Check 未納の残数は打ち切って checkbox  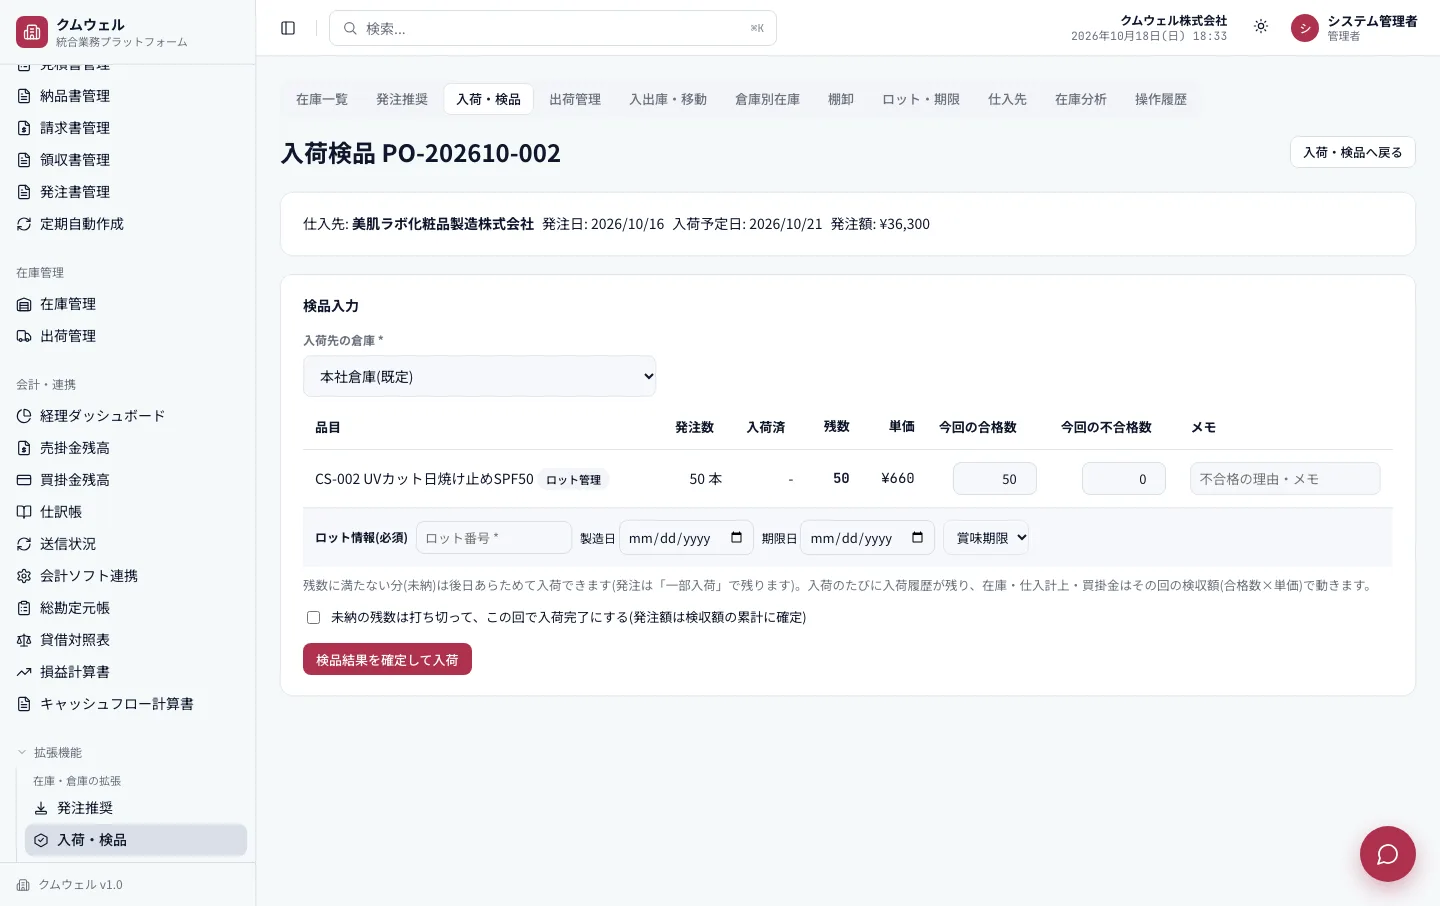tap(313, 617)
